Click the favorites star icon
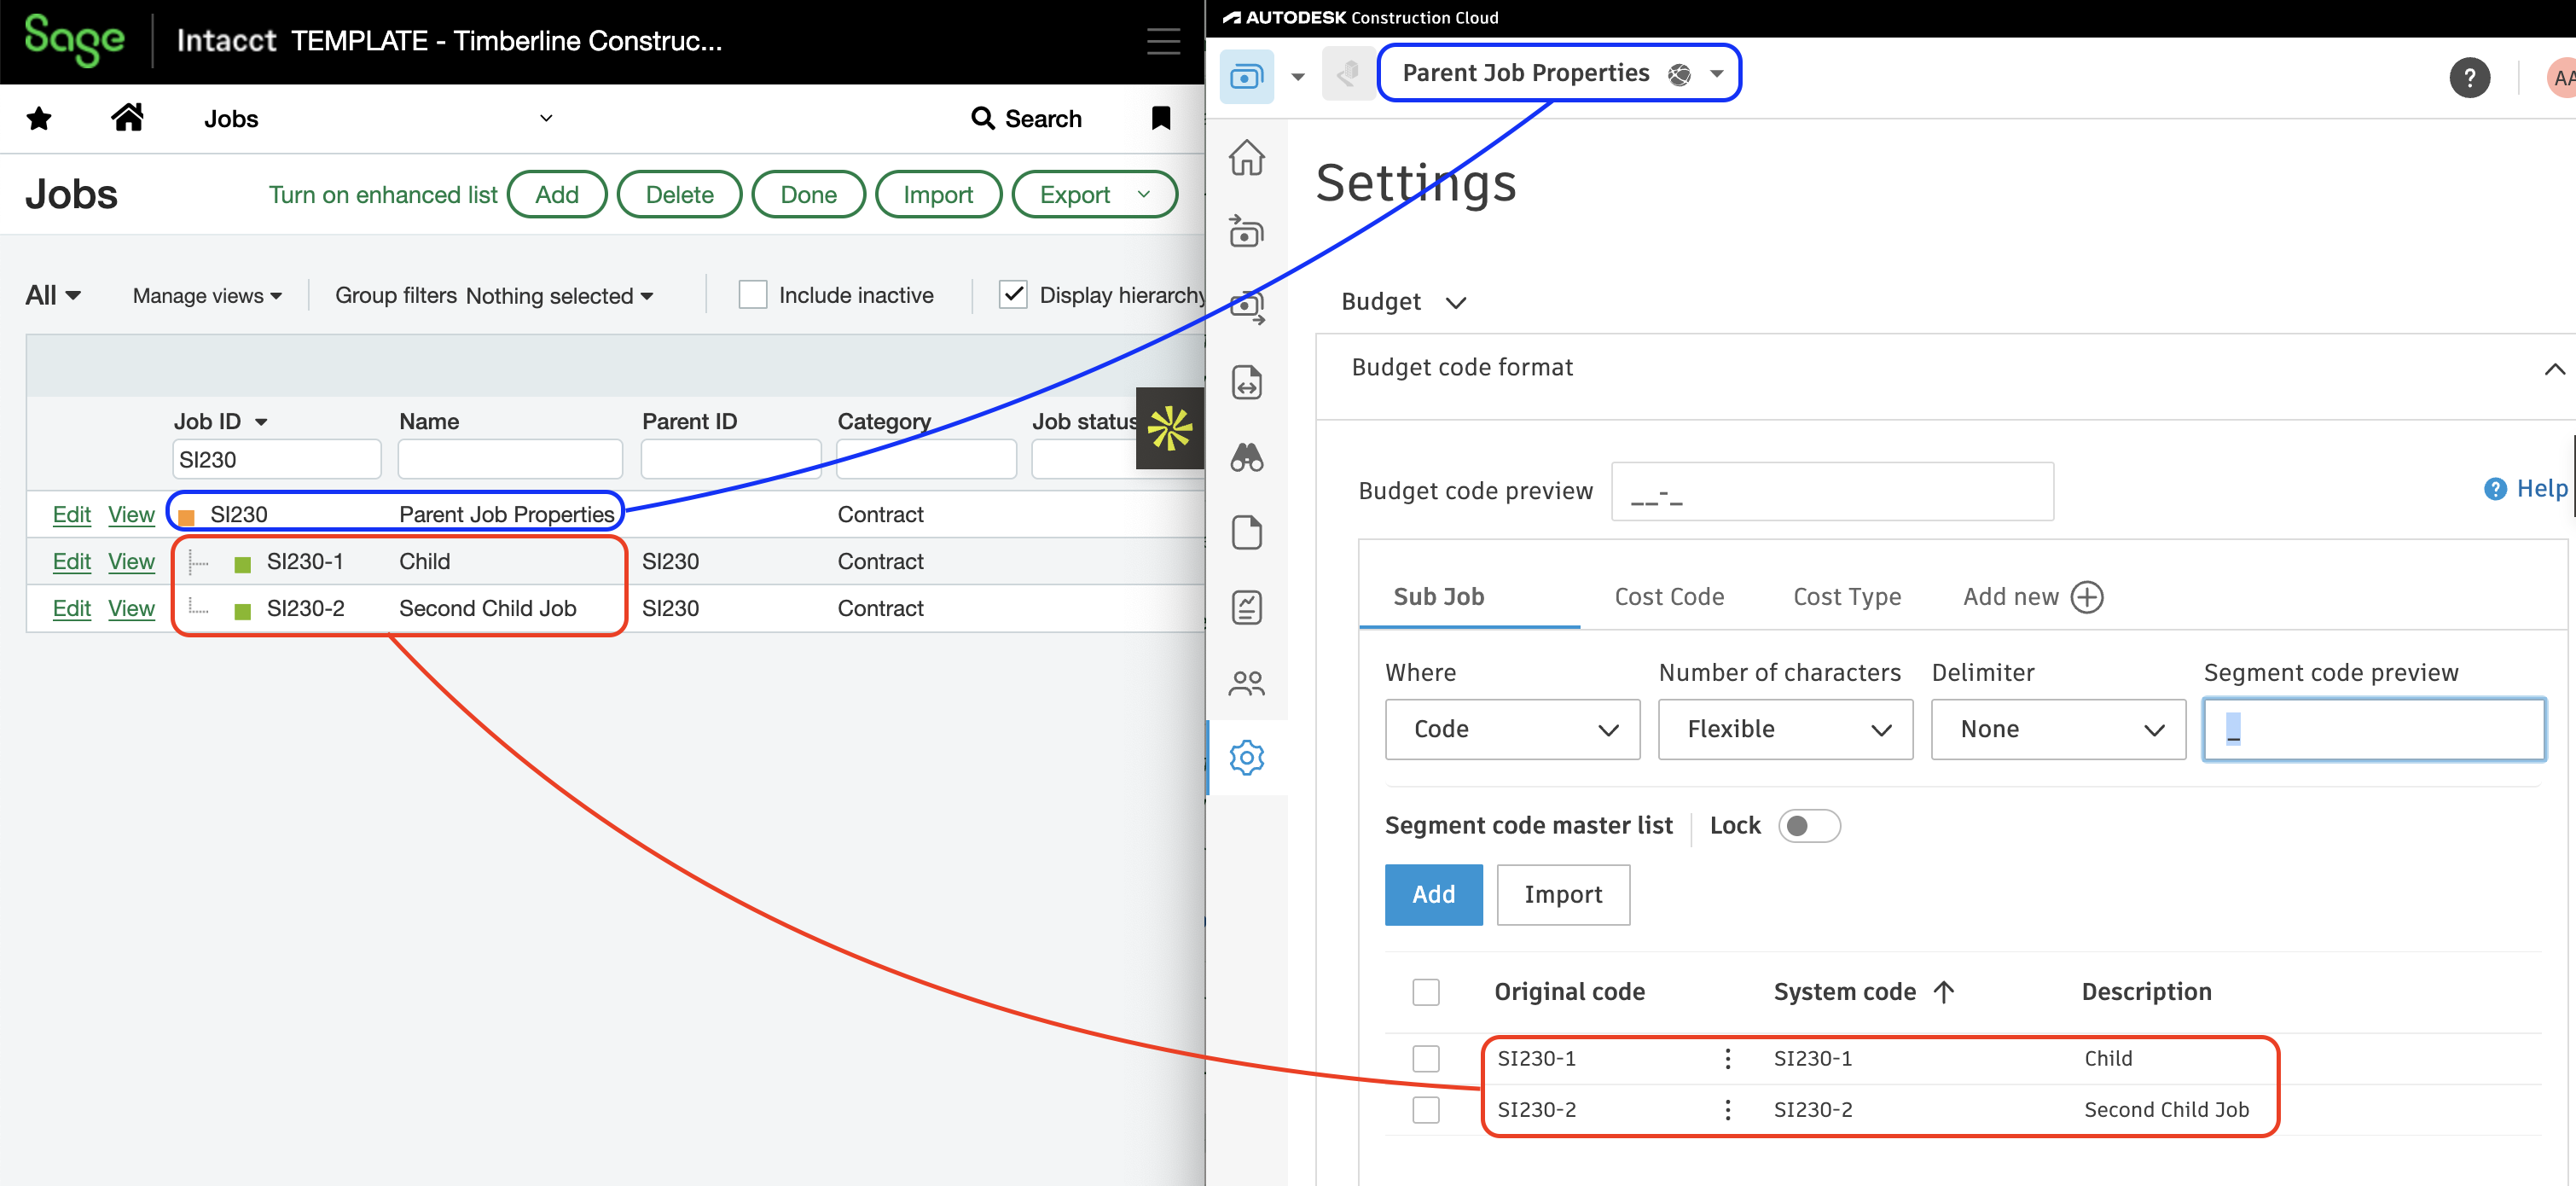 coord(39,119)
